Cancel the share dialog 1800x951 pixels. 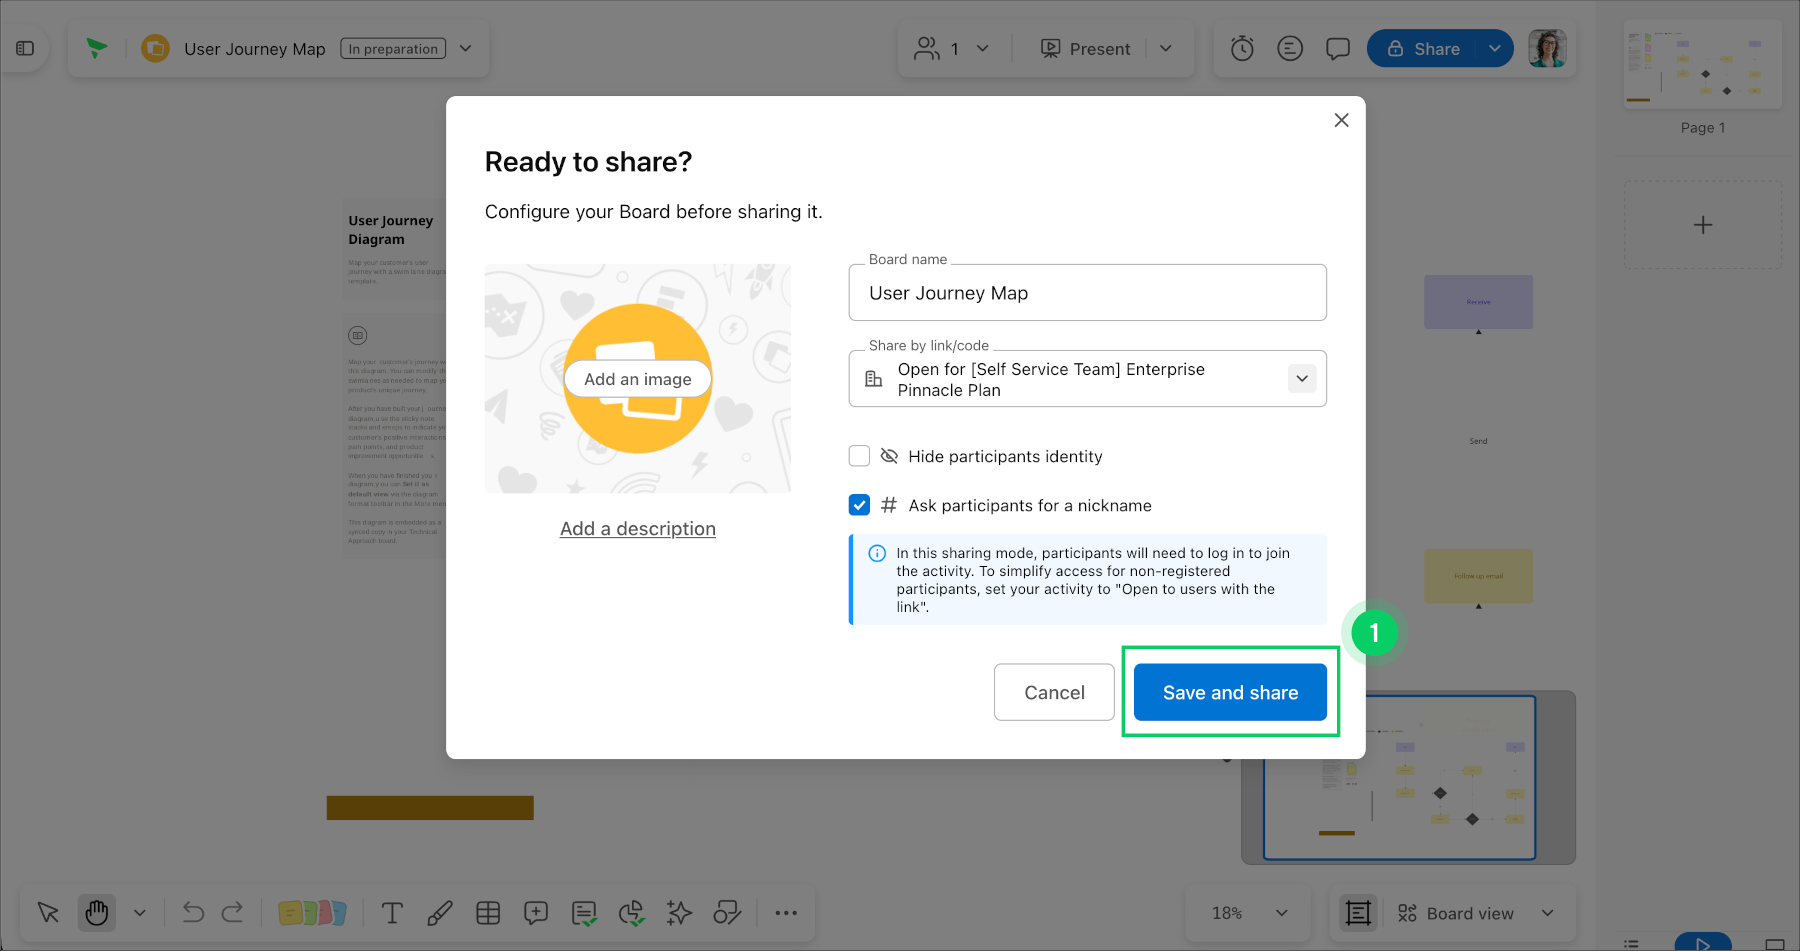1054,692
